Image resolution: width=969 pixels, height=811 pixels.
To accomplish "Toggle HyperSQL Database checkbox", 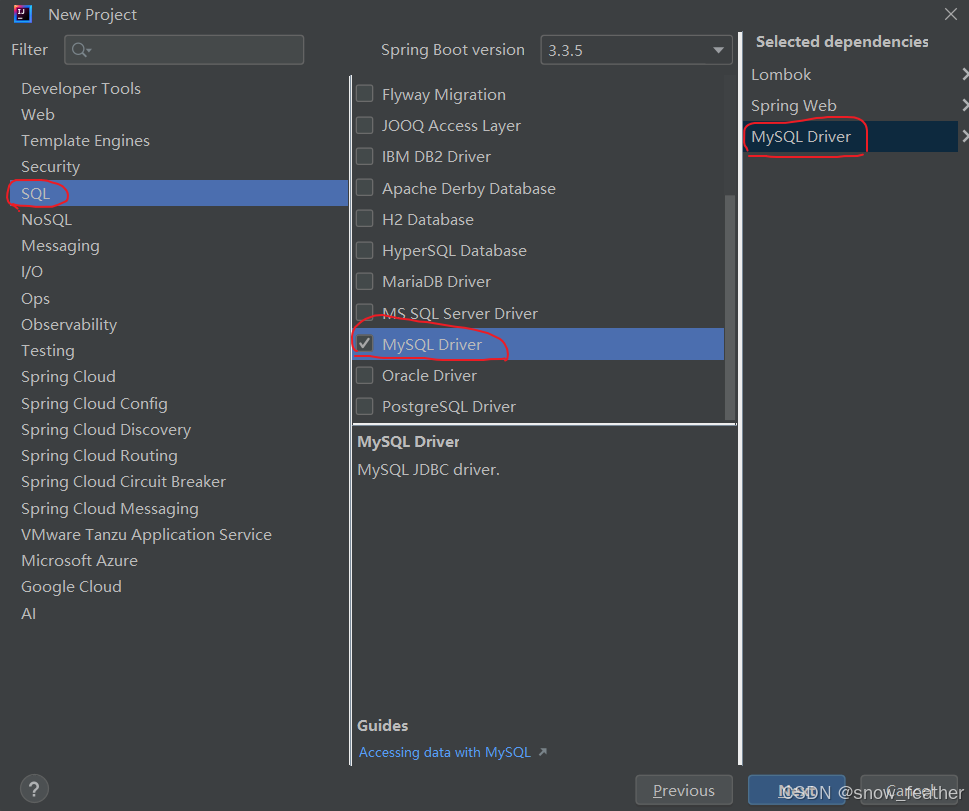I will coord(365,250).
